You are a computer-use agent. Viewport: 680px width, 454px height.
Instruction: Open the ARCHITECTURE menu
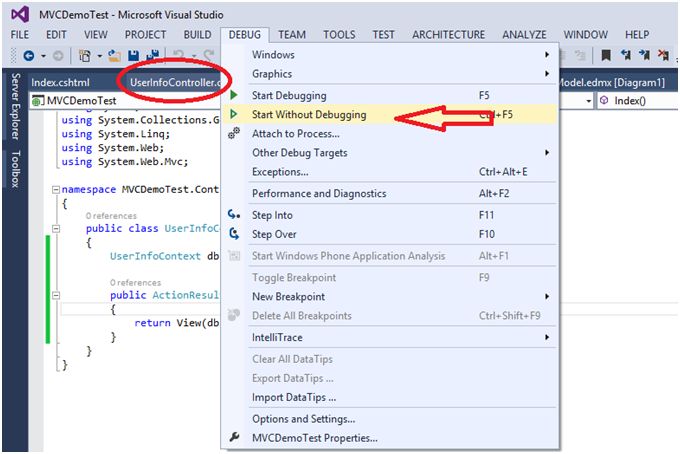pyautogui.click(x=448, y=35)
